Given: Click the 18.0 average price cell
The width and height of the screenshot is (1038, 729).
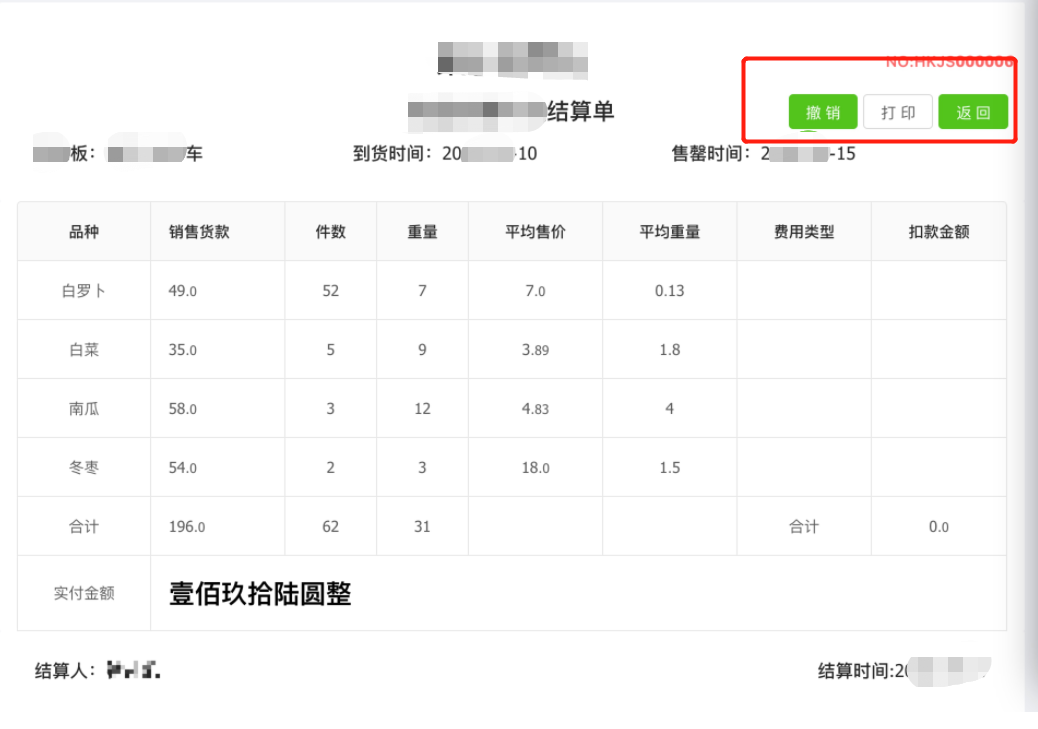Looking at the screenshot, I should 536,467.
